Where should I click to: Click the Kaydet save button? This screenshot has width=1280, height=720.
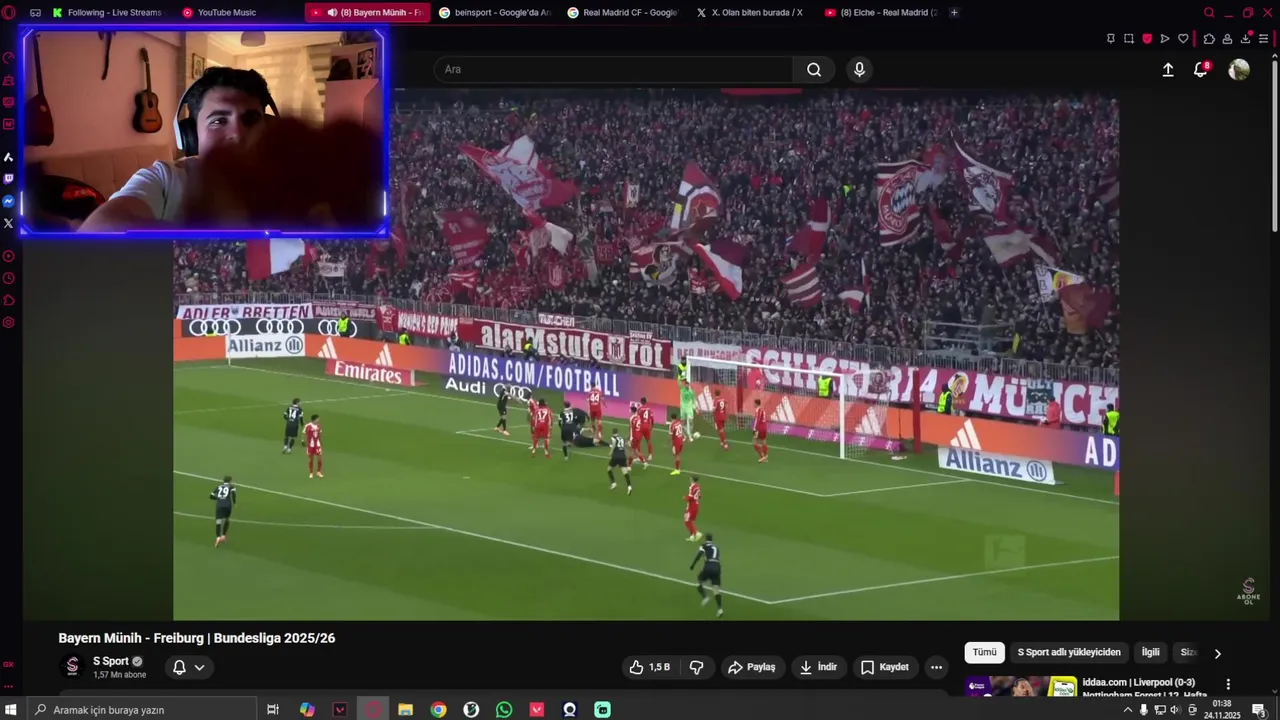pyautogui.click(x=885, y=667)
